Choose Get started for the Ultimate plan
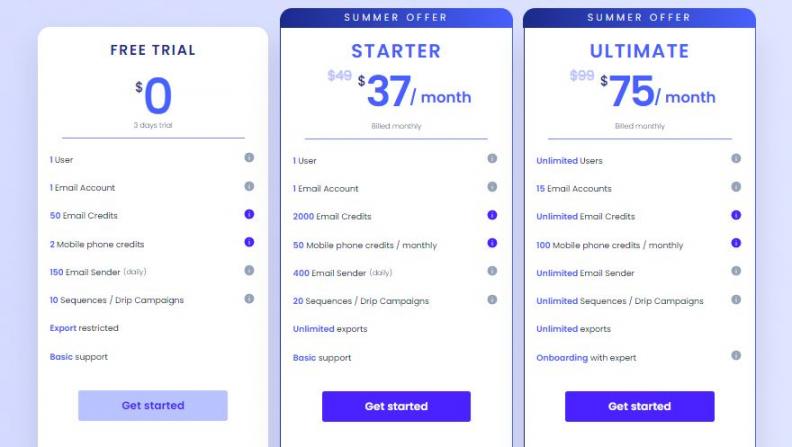Viewport: 792px width, 447px height. (639, 406)
